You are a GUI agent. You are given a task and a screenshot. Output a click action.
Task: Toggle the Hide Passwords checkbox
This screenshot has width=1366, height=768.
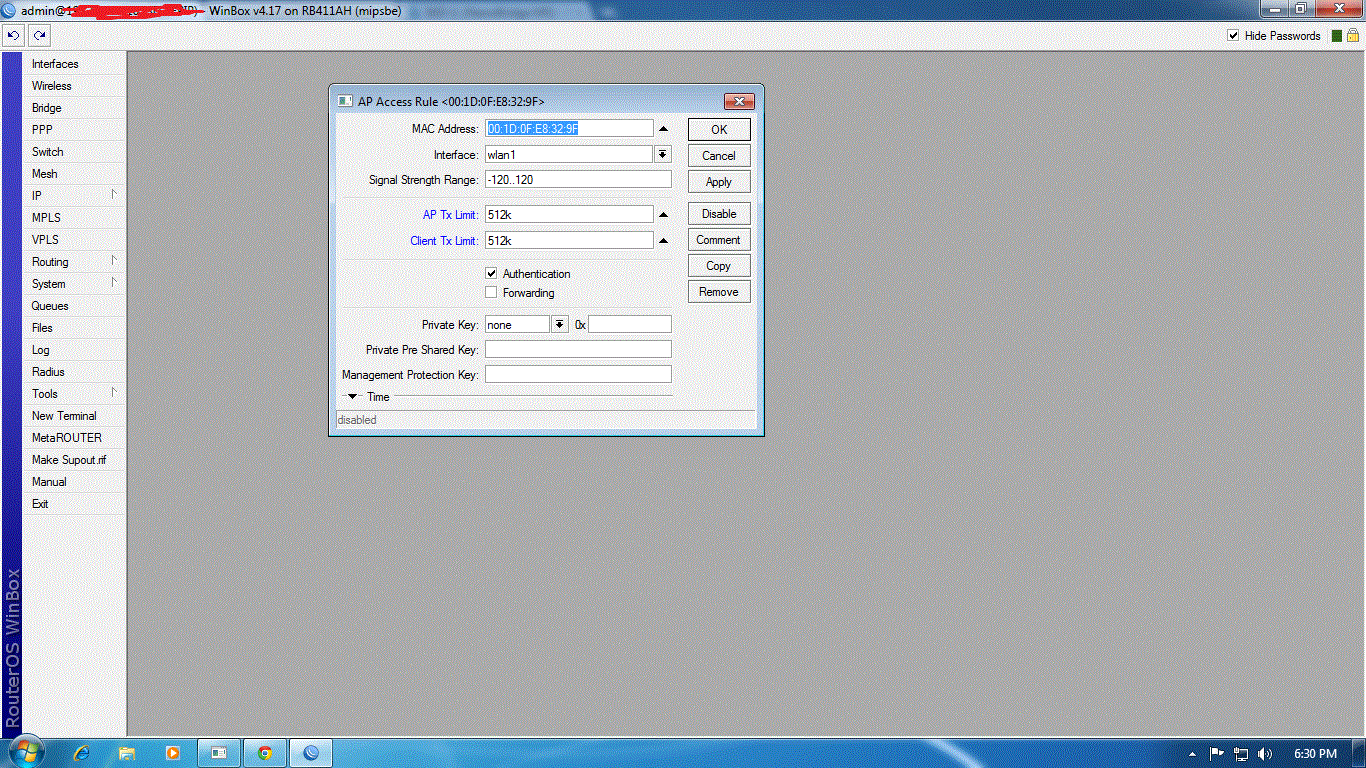1233,36
